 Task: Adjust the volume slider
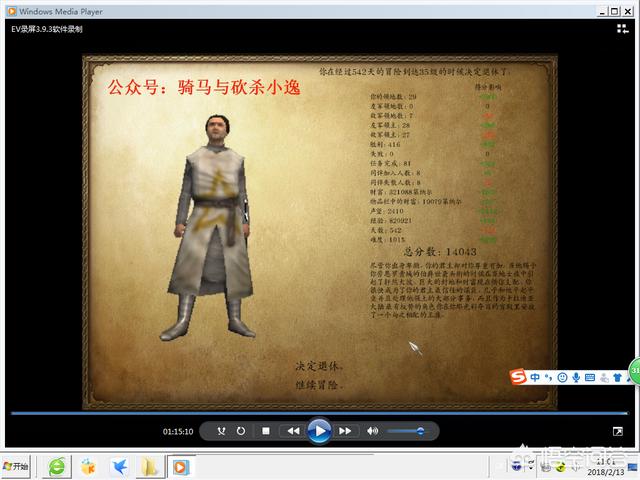tap(406, 431)
